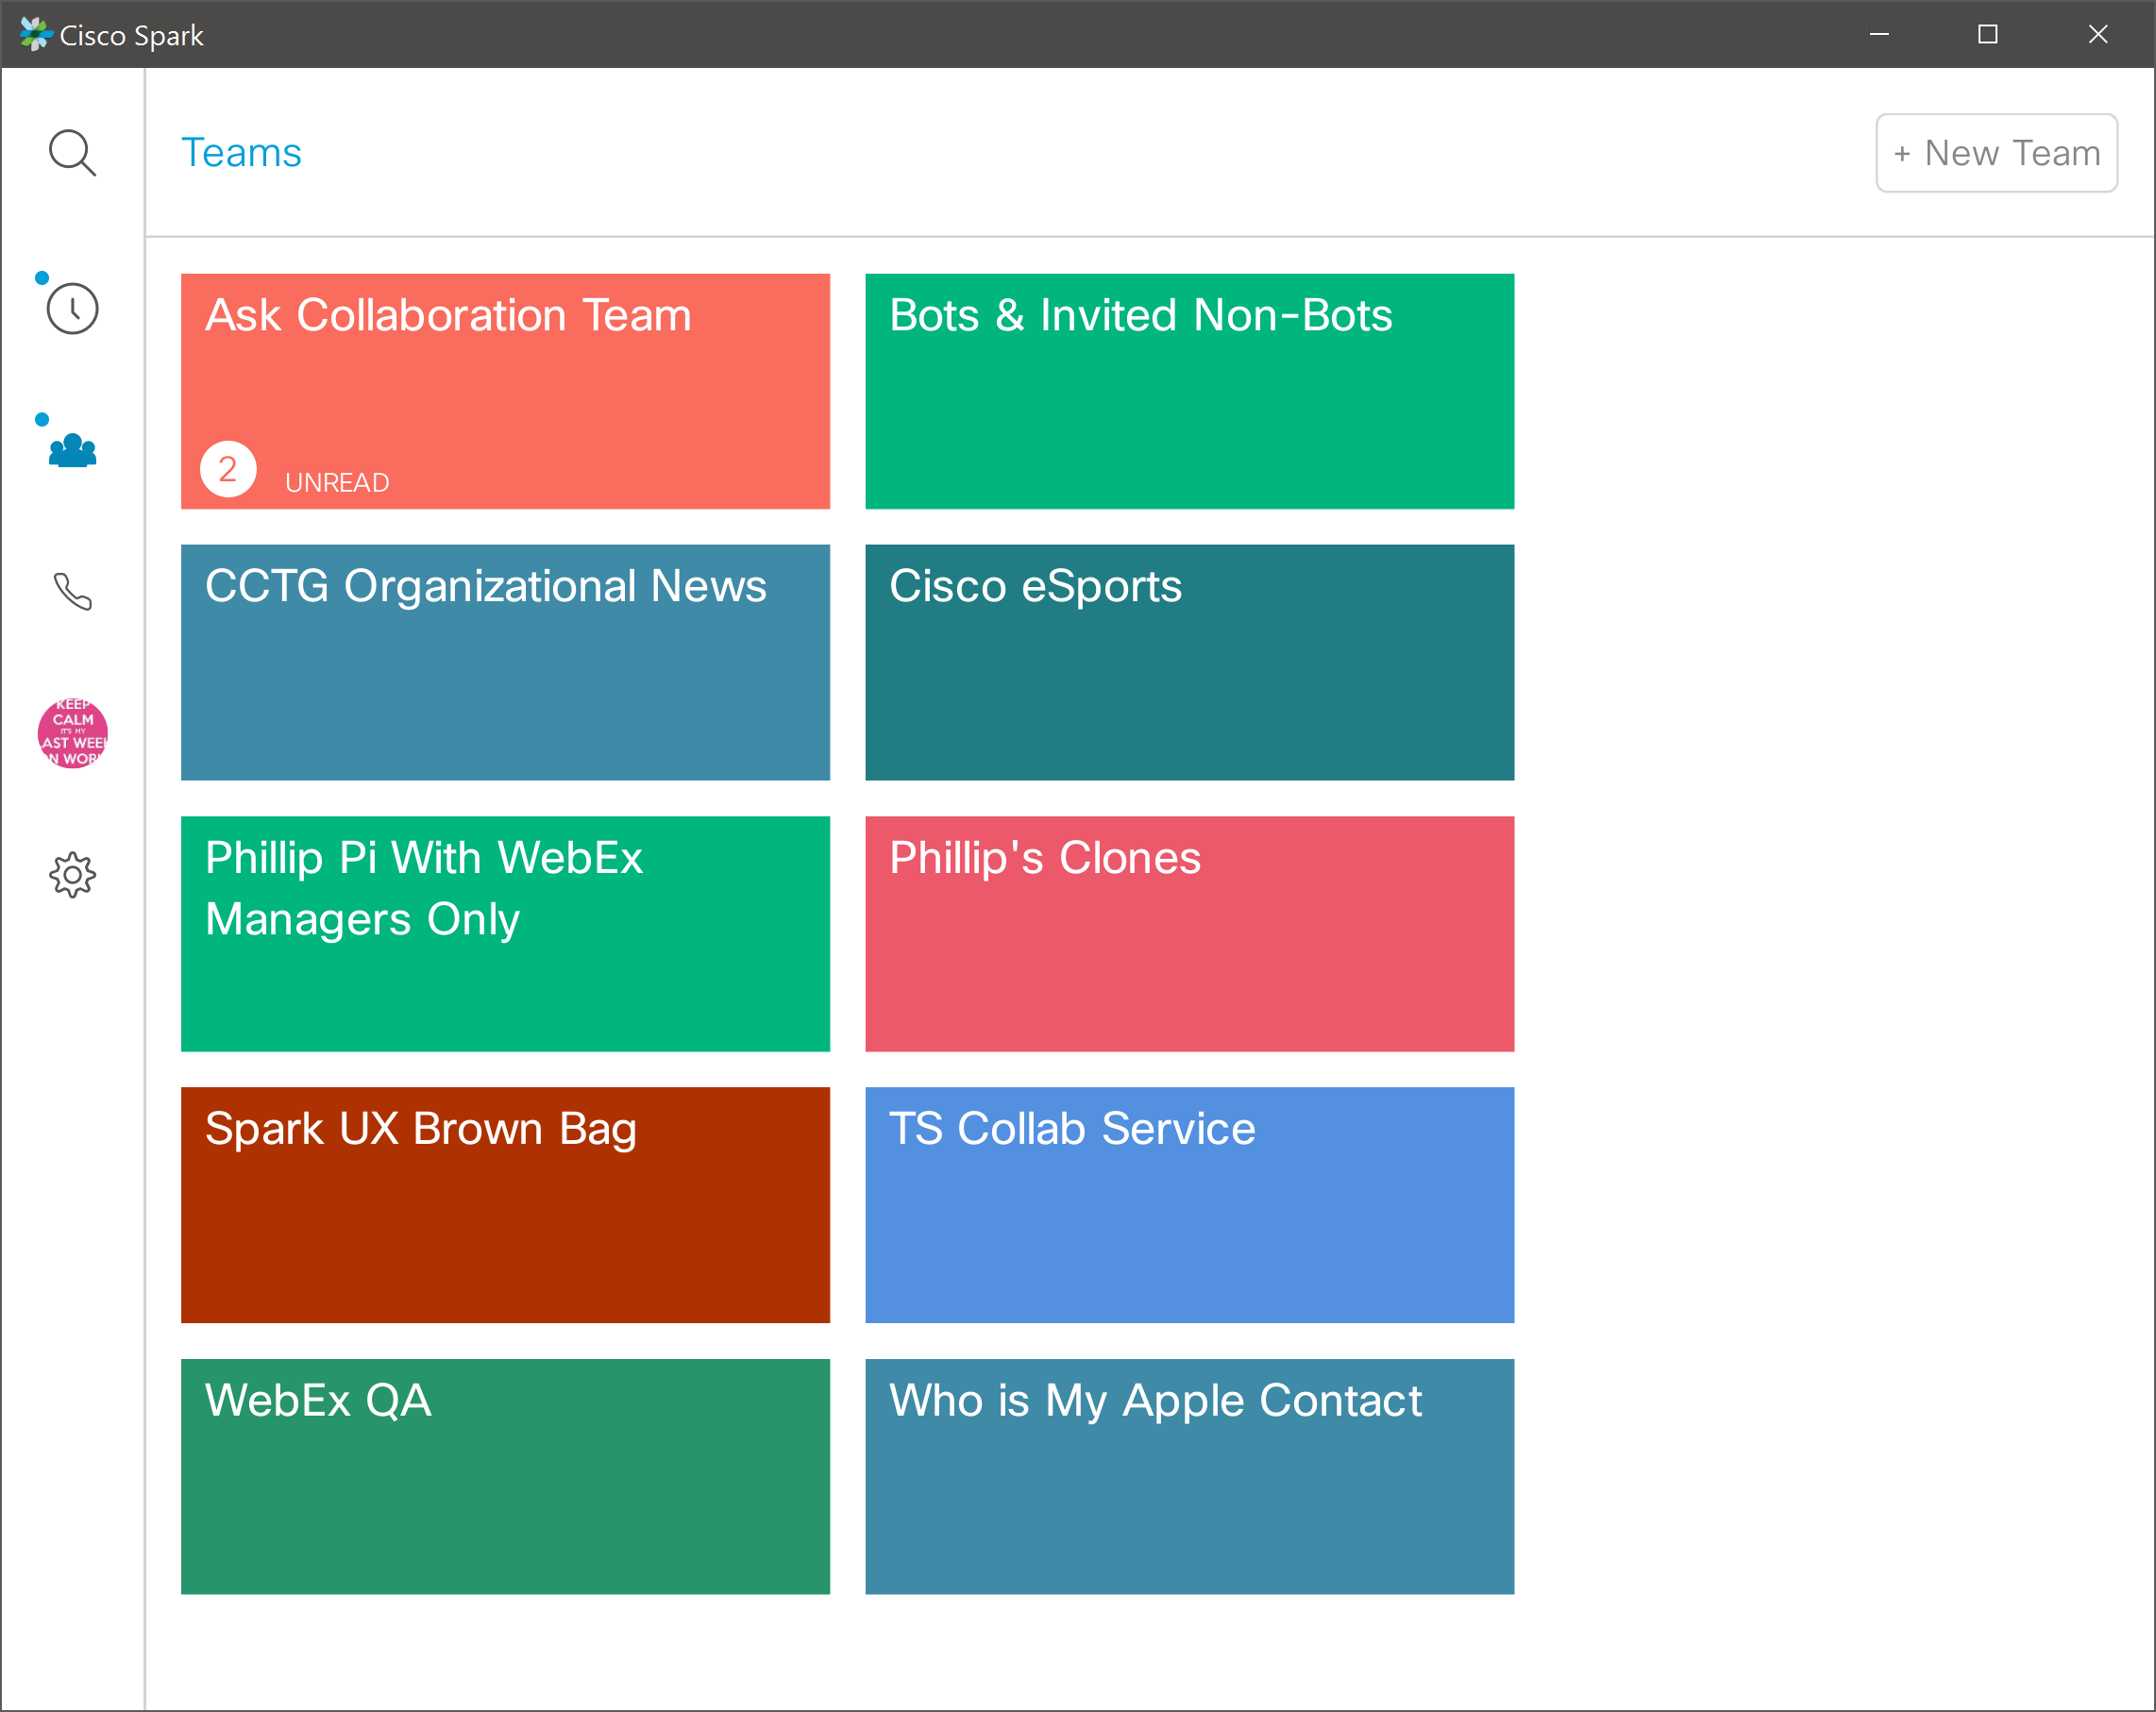
Task: Open the Cisco eSports team tile
Action: [x=1189, y=662]
